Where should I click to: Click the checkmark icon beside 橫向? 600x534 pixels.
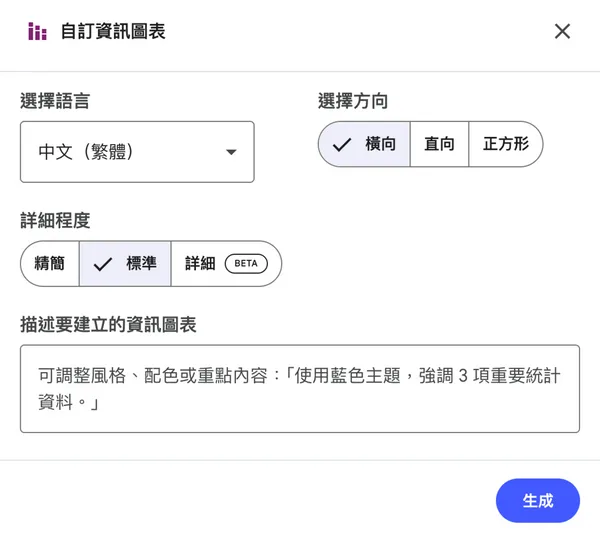342,144
